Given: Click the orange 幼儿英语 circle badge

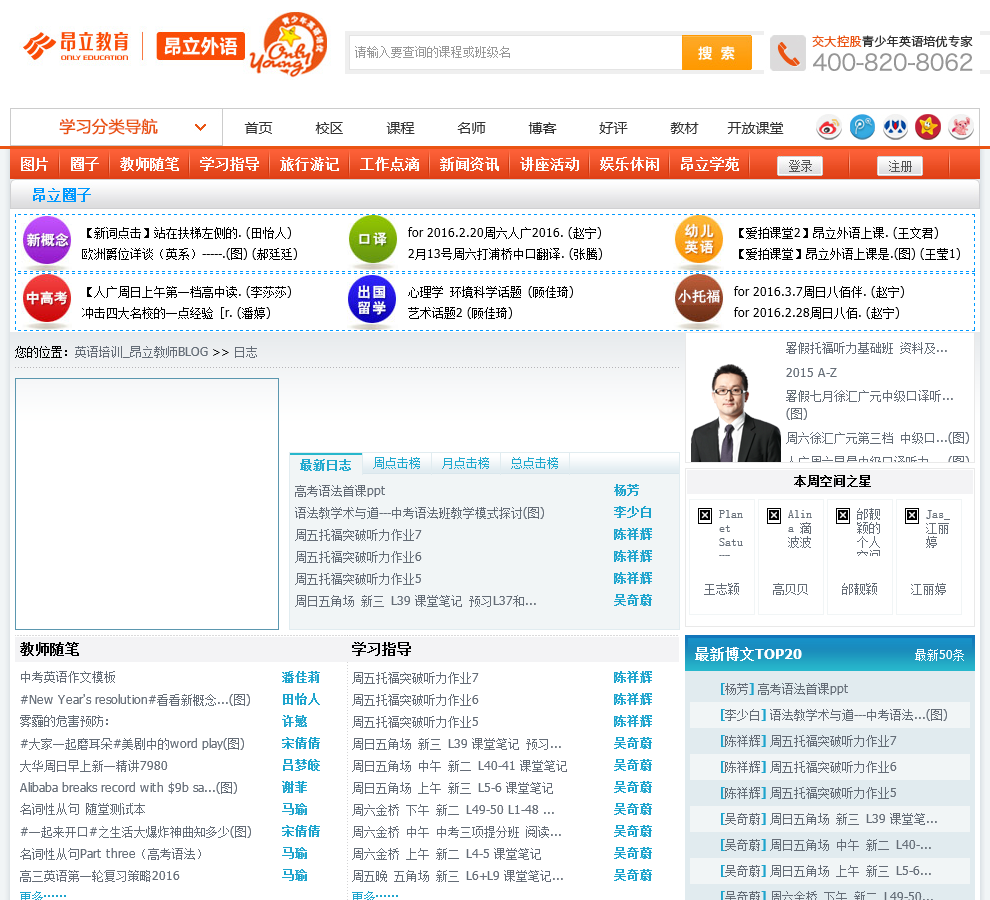Looking at the screenshot, I should [x=698, y=240].
